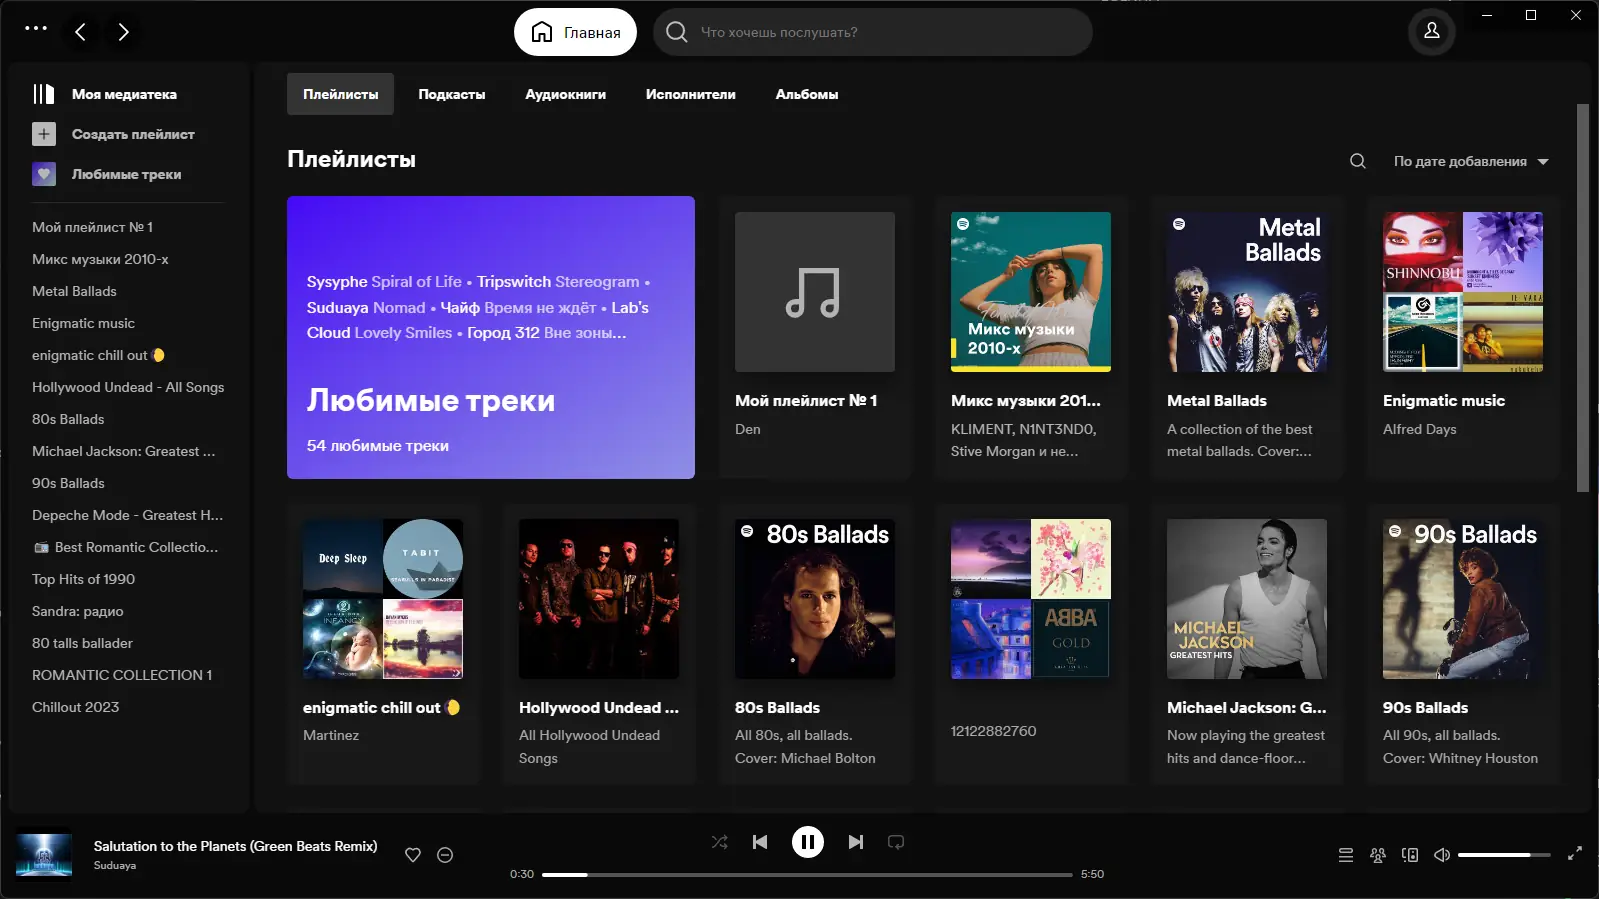Toggle repeat mode

[896, 842]
